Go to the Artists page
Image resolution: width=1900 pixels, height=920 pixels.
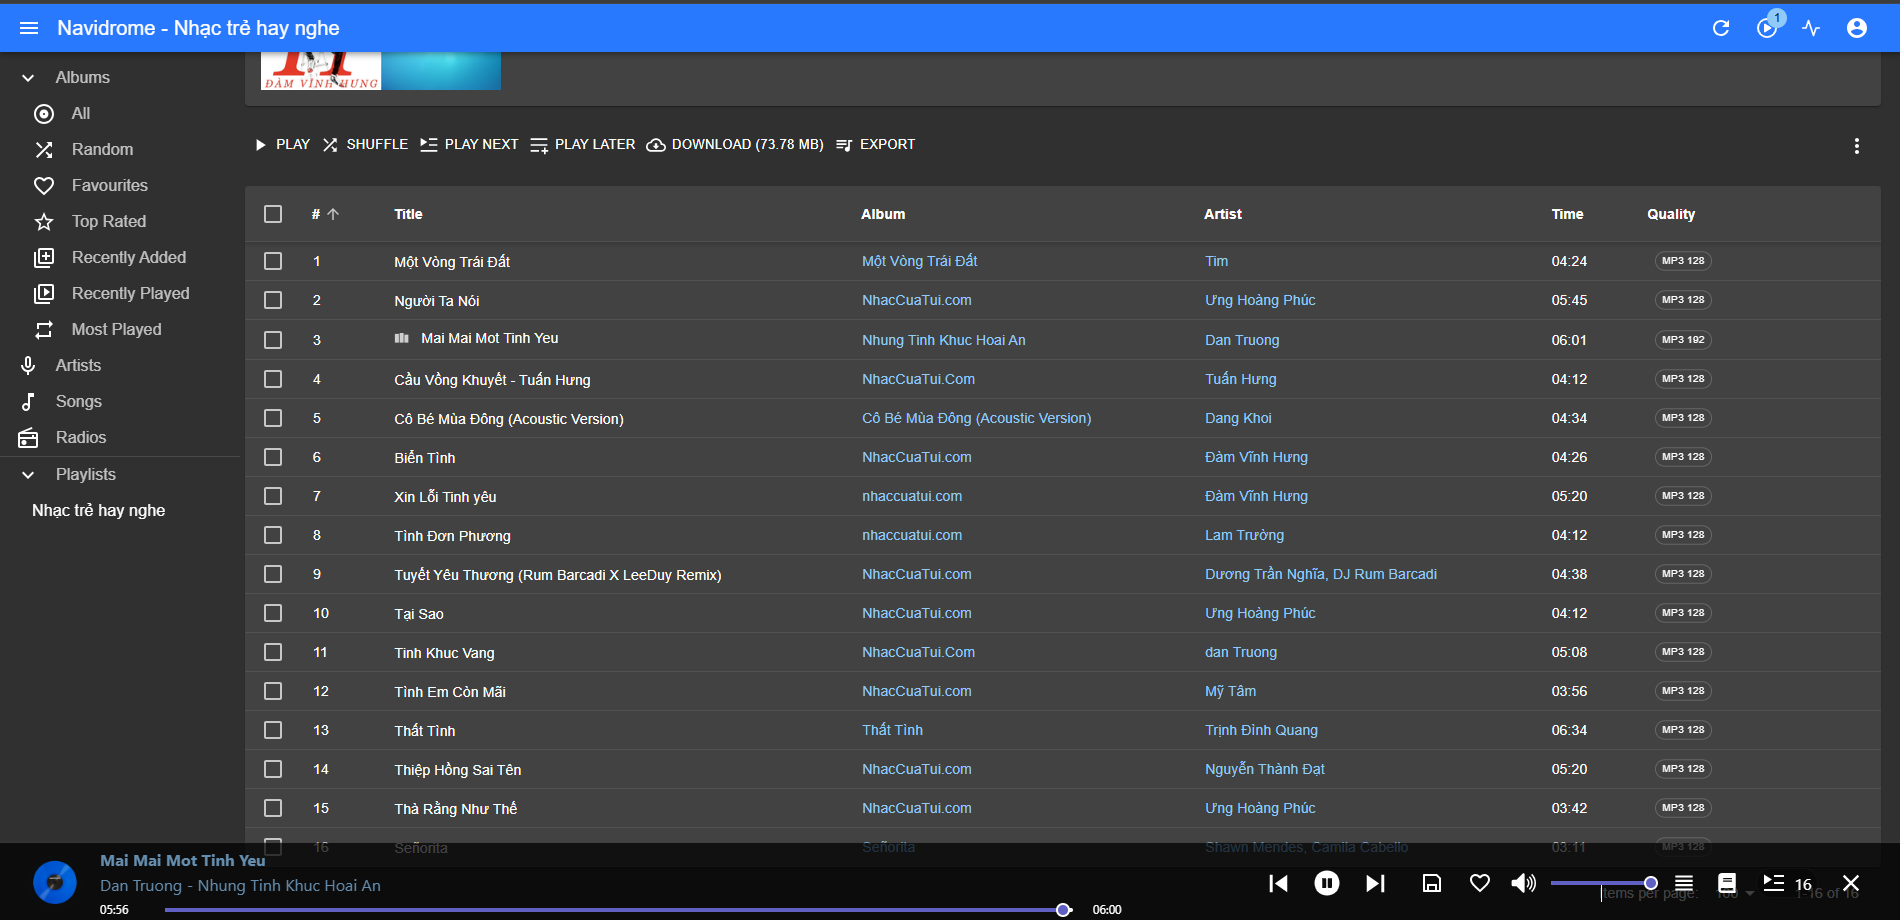pyautogui.click(x=78, y=365)
